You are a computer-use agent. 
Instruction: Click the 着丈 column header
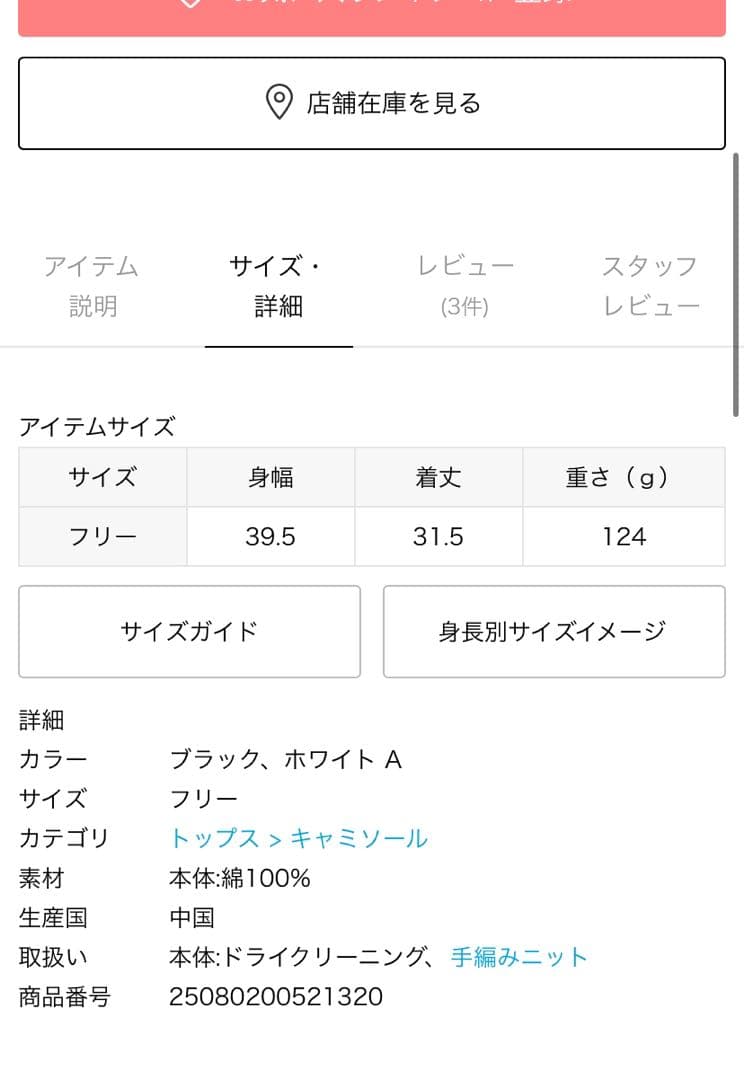pyautogui.click(x=438, y=478)
